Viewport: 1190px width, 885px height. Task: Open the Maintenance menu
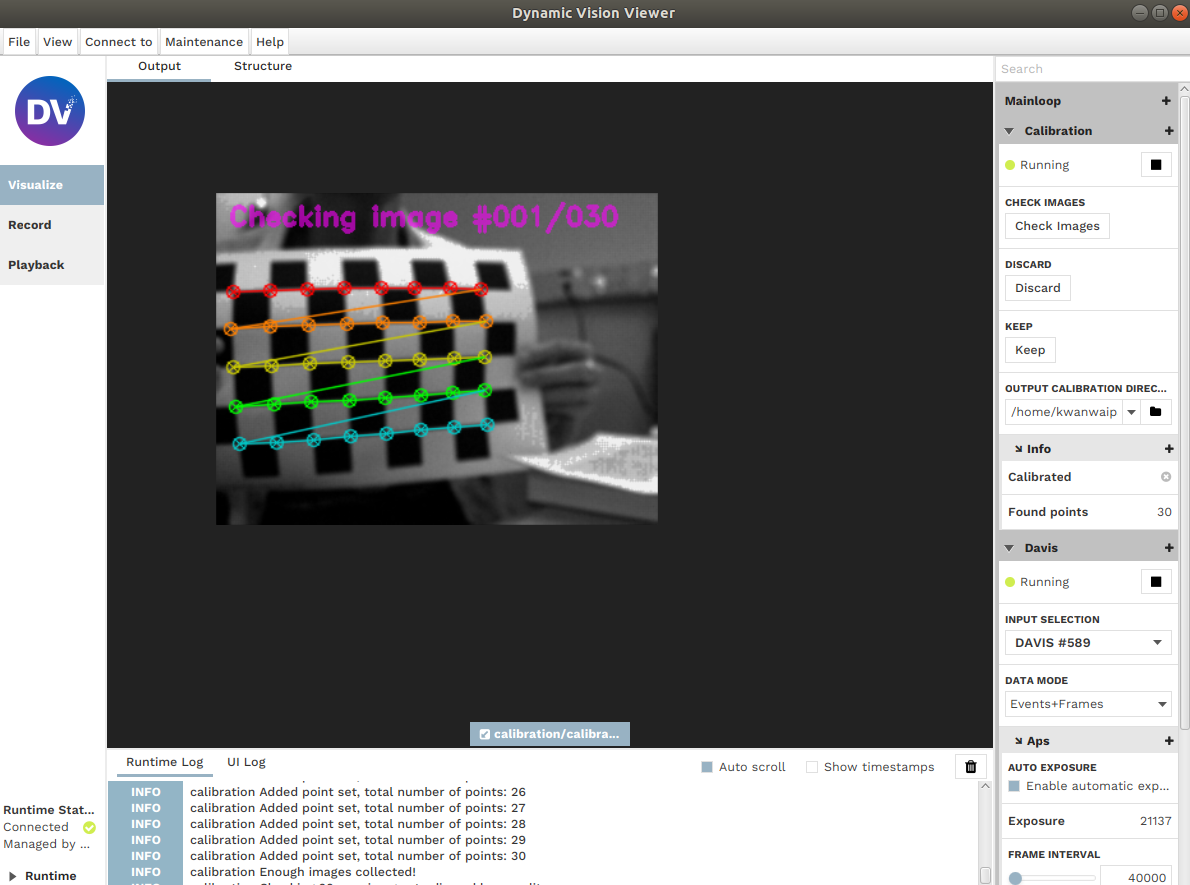click(x=204, y=42)
